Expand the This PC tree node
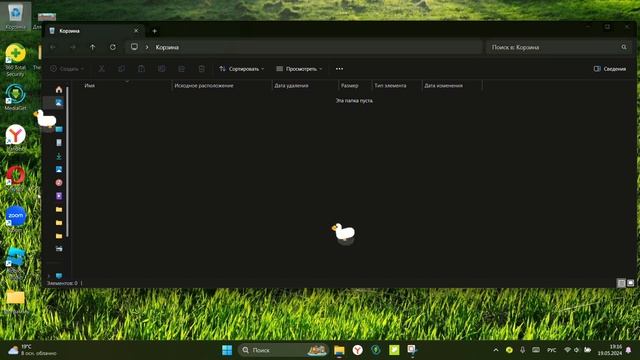The width and height of the screenshot is (640, 360). 49,276
